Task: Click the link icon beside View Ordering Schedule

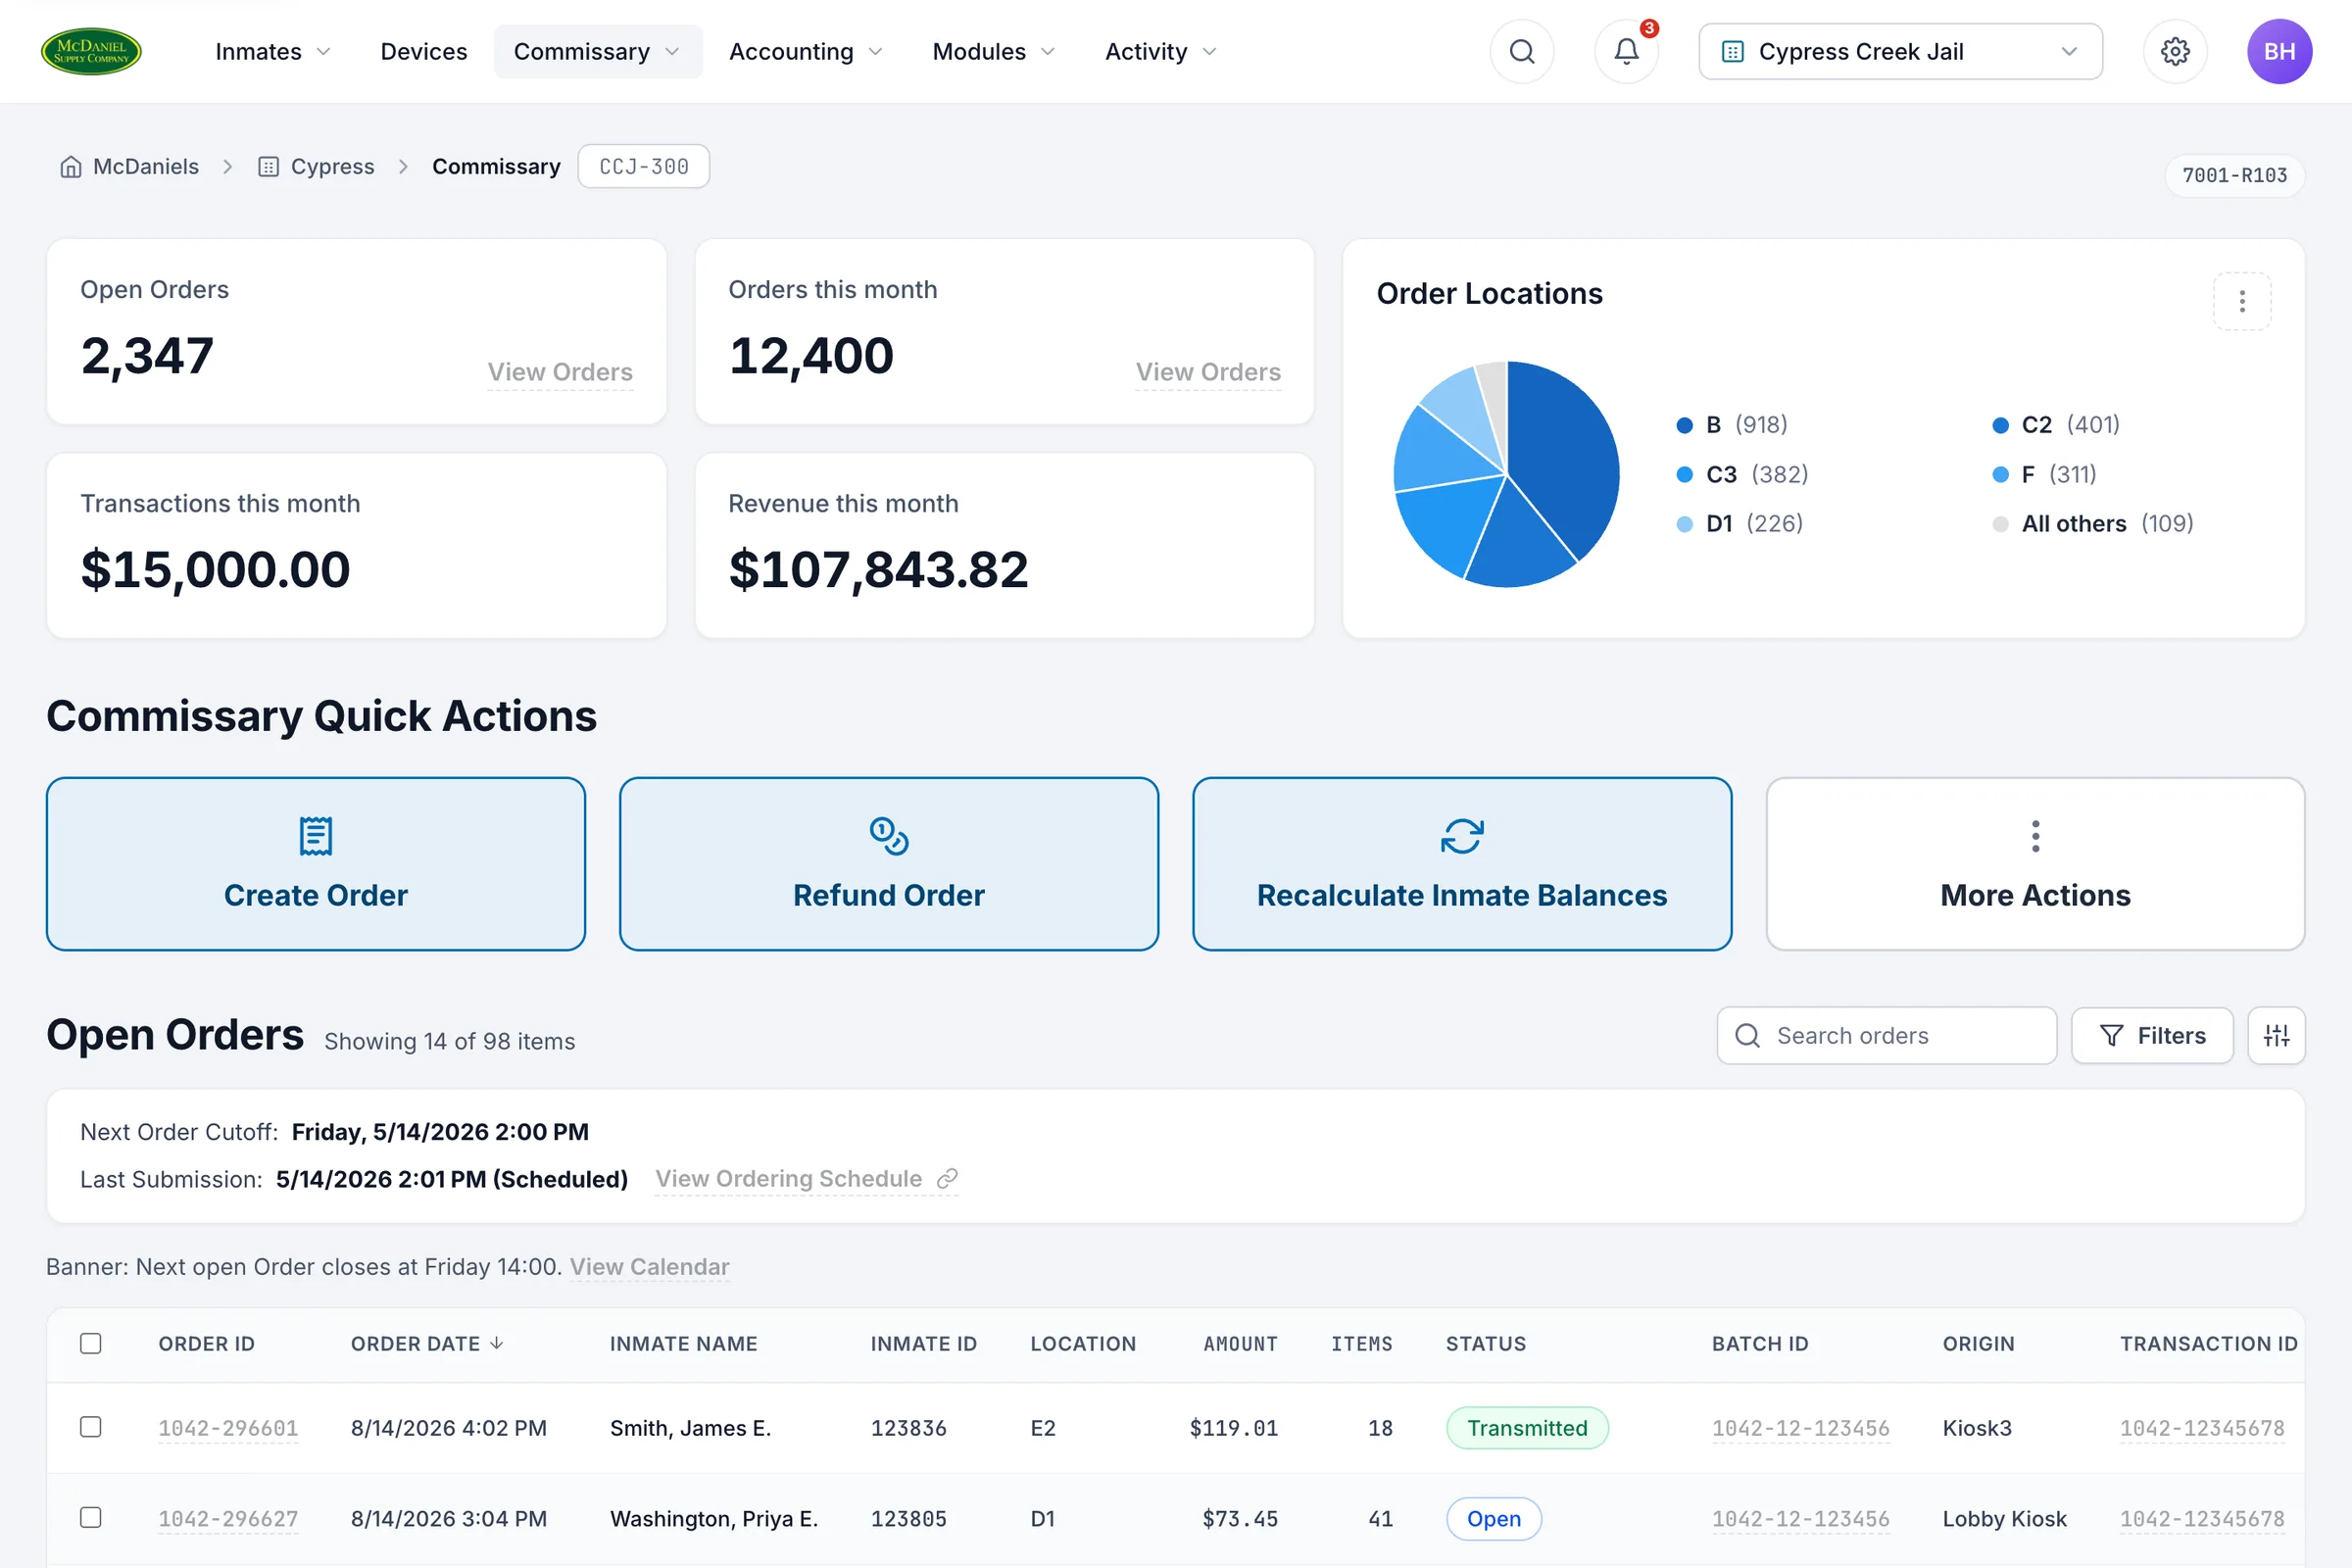Action: click(x=947, y=1179)
